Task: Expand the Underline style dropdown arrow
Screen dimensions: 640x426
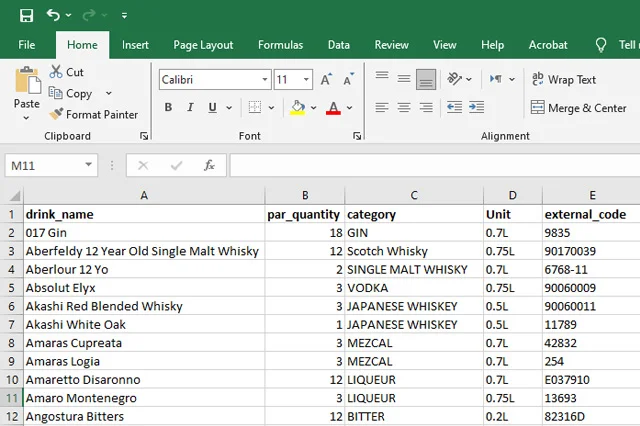Action: pos(229,108)
